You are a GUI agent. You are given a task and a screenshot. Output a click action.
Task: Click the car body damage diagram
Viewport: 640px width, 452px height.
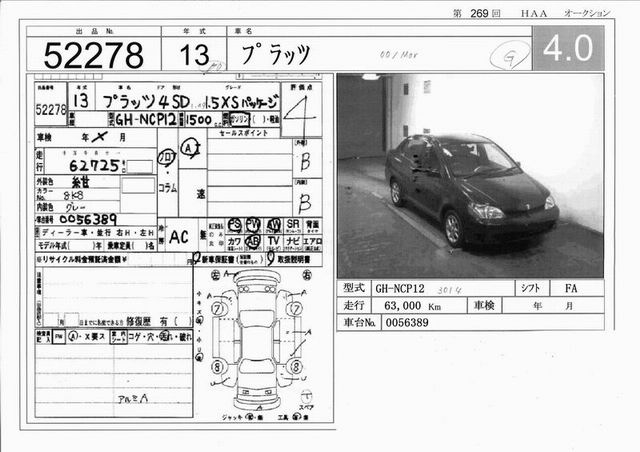[x=257, y=341]
